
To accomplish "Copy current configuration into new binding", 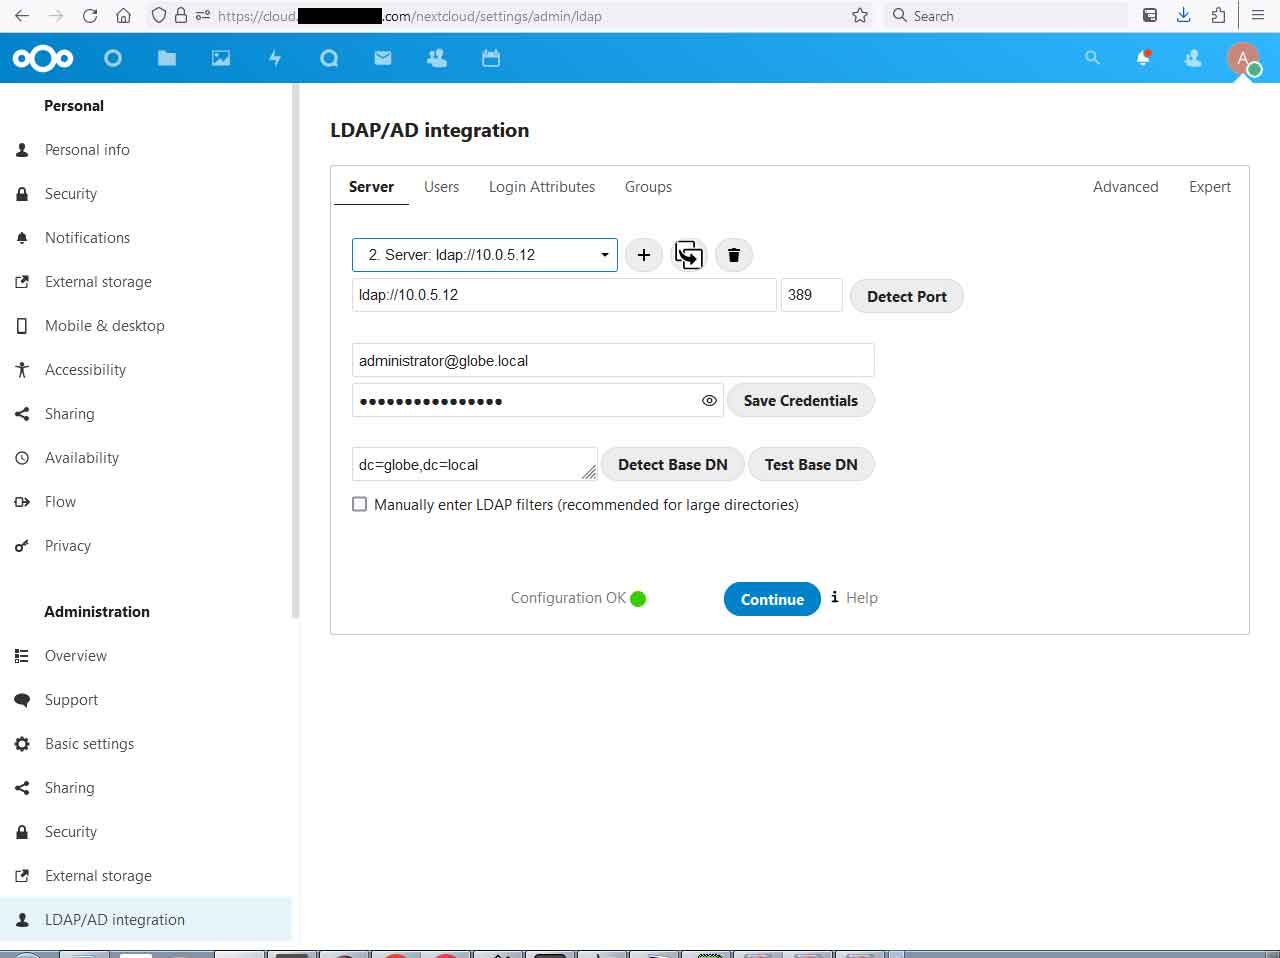I will [x=689, y=255].
